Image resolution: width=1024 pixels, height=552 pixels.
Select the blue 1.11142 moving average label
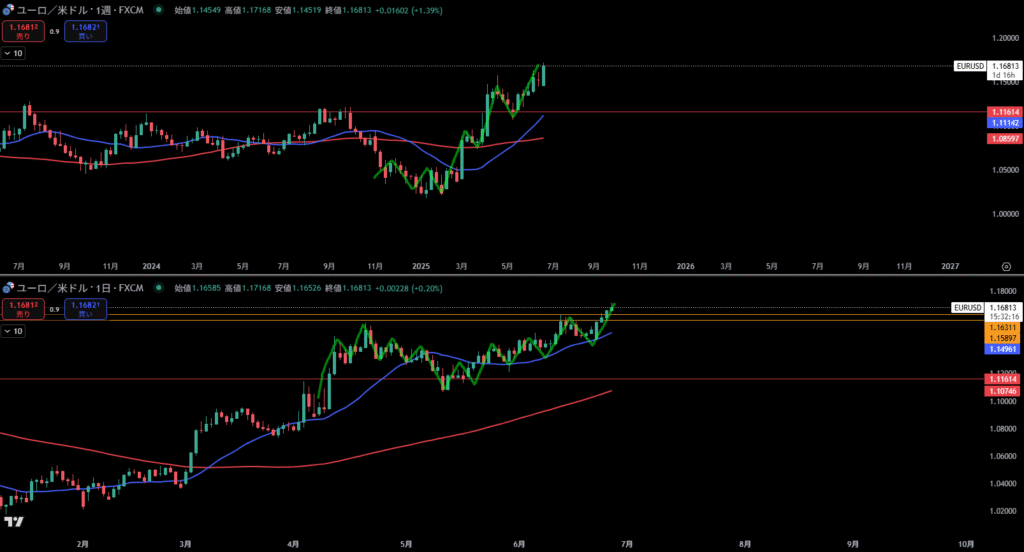coord(1004,123)
